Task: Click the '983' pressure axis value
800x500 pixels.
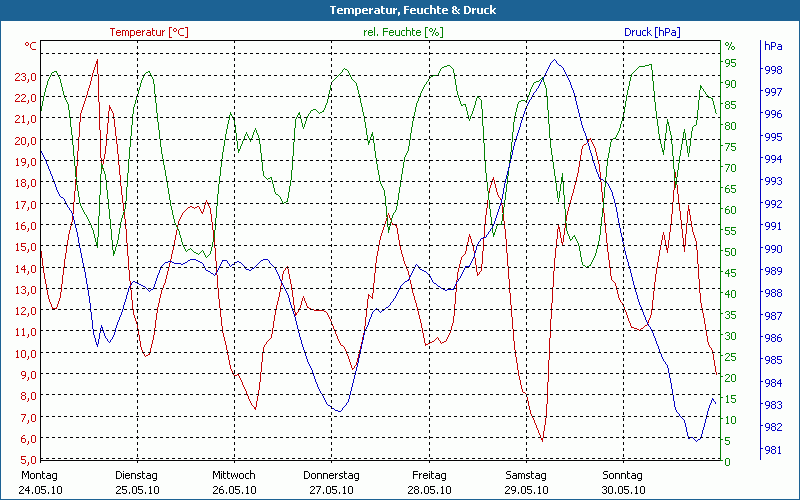Action: pyautogui.click(x=773, y=405)
